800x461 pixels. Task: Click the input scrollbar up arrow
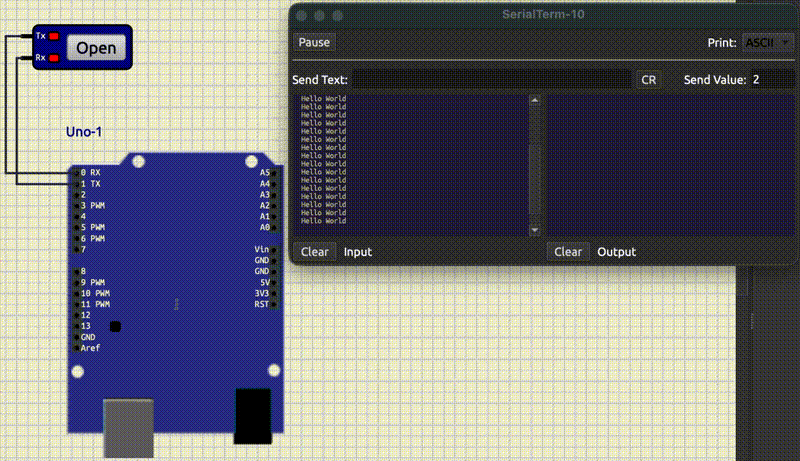[534, 100]
